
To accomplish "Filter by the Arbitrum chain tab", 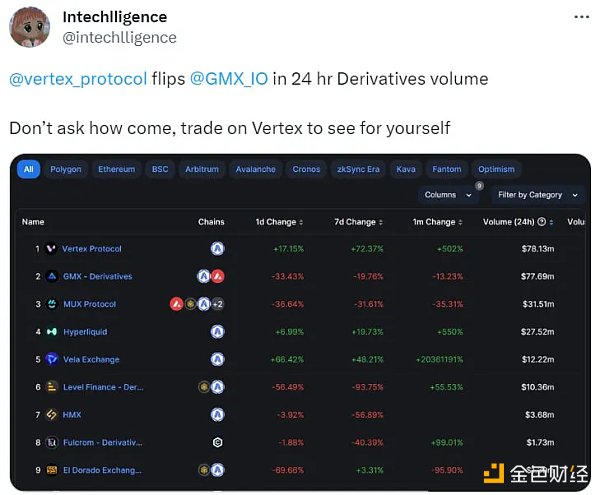I will click(x=201, y=169).
